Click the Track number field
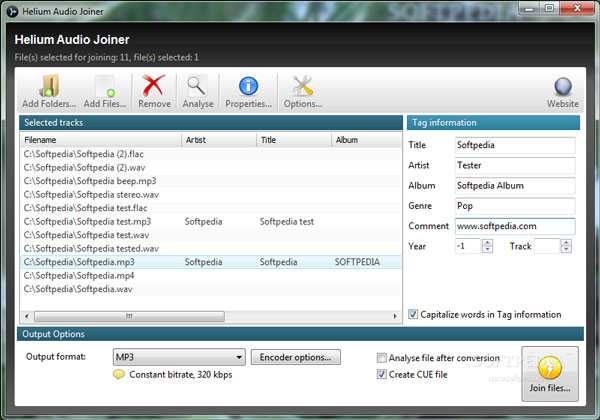The image size is (600, 420). [548, 246]
